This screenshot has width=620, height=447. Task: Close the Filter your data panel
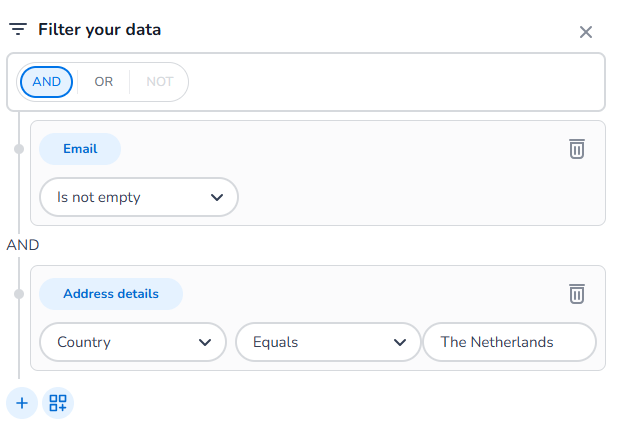click(586, 32)
